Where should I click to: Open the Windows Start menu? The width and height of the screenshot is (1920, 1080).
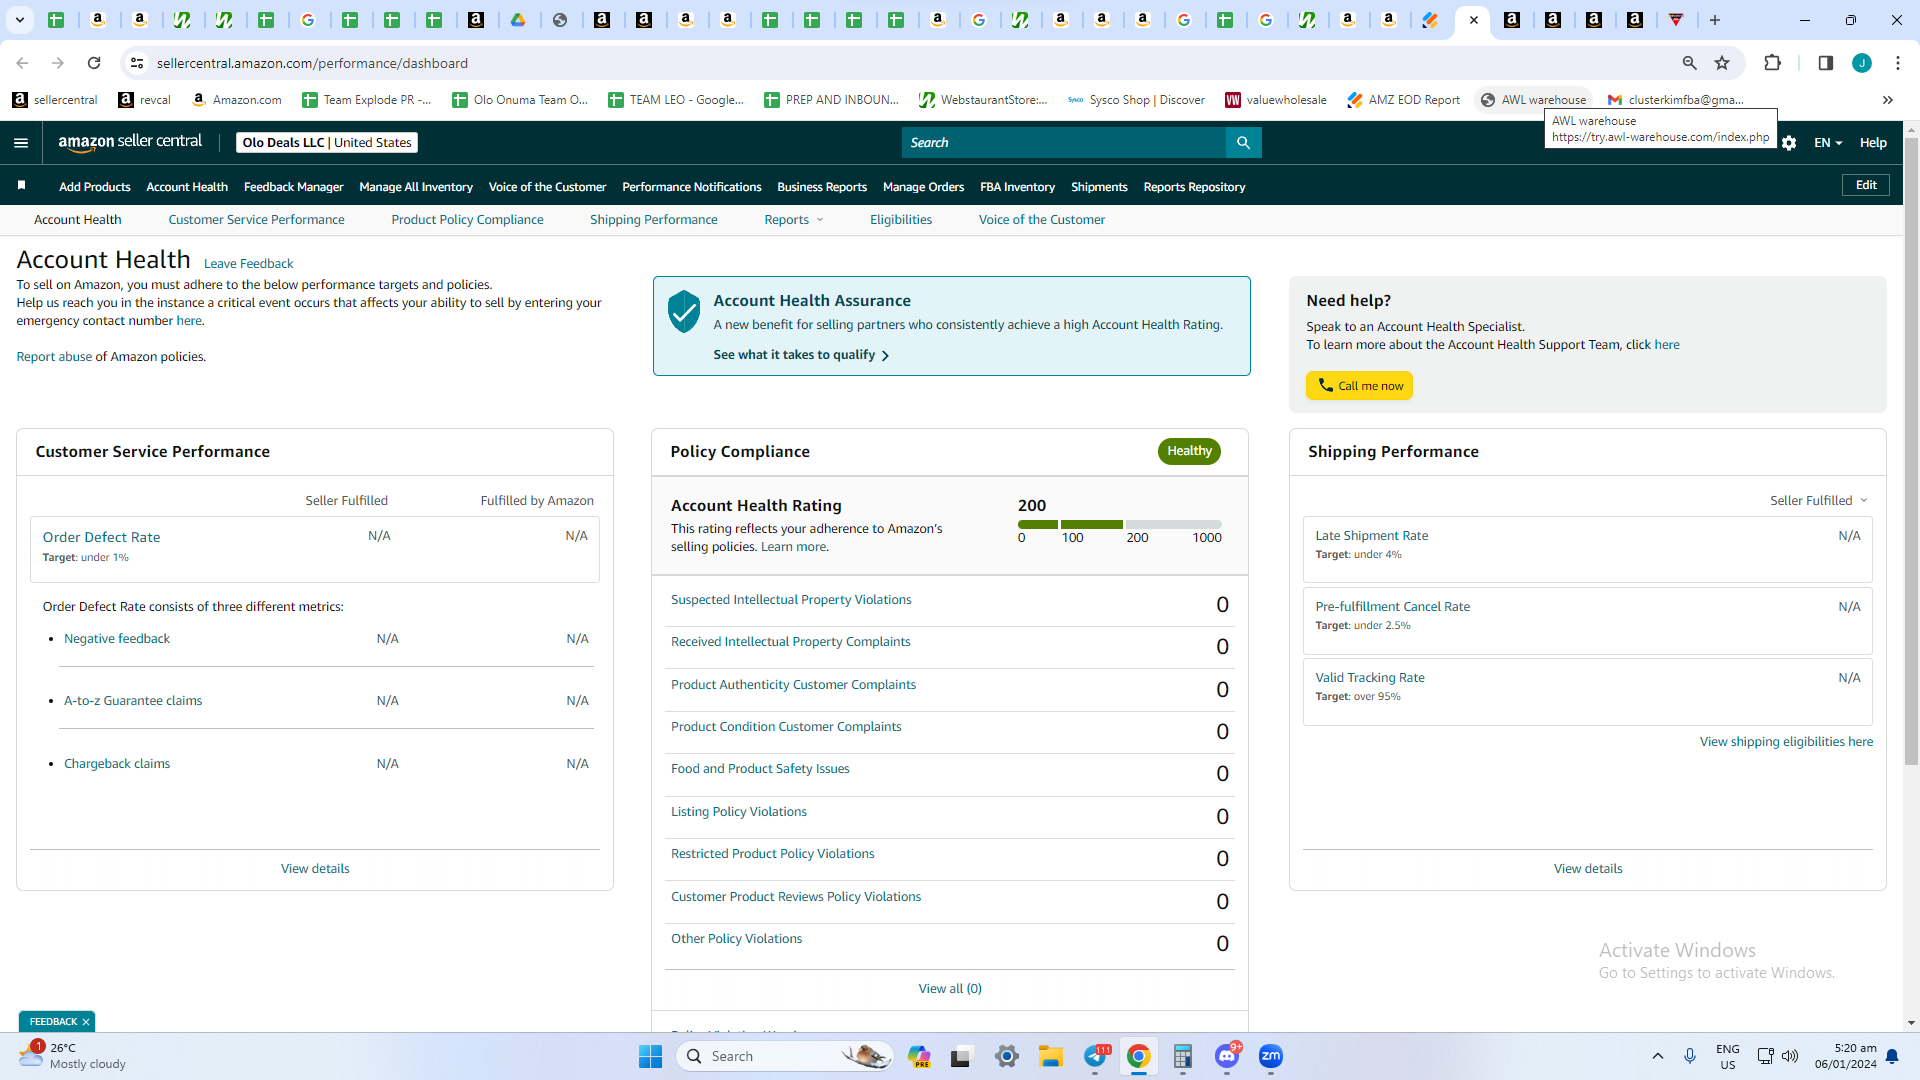point(650,1056)
